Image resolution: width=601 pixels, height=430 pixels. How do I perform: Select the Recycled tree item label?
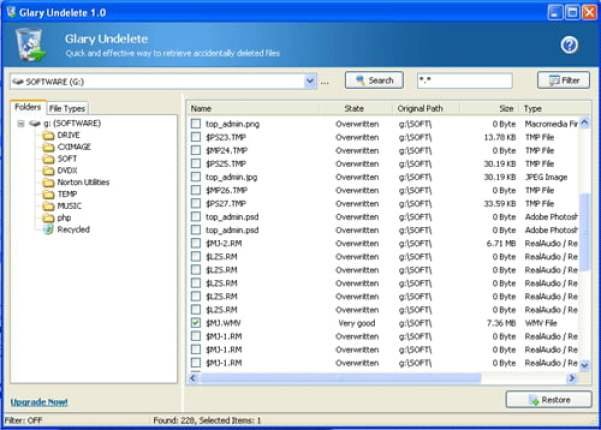[x=73, y=230]
